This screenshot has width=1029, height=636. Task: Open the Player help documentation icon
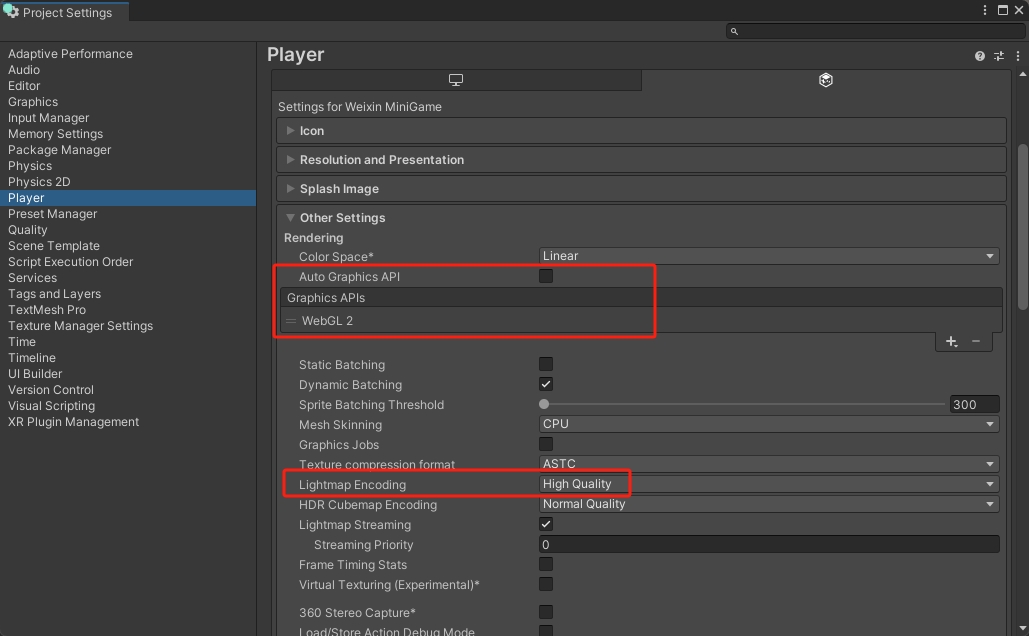click(980, 56)
